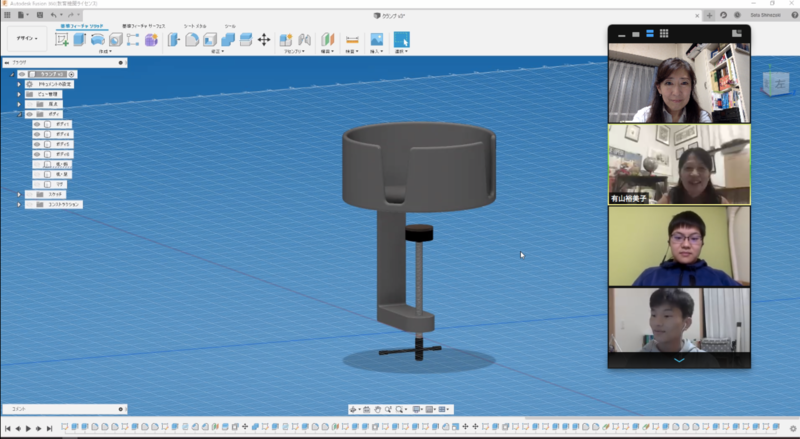800x439 pixels.
Task: Save the document with the disk icon
Action: (40, 15)
